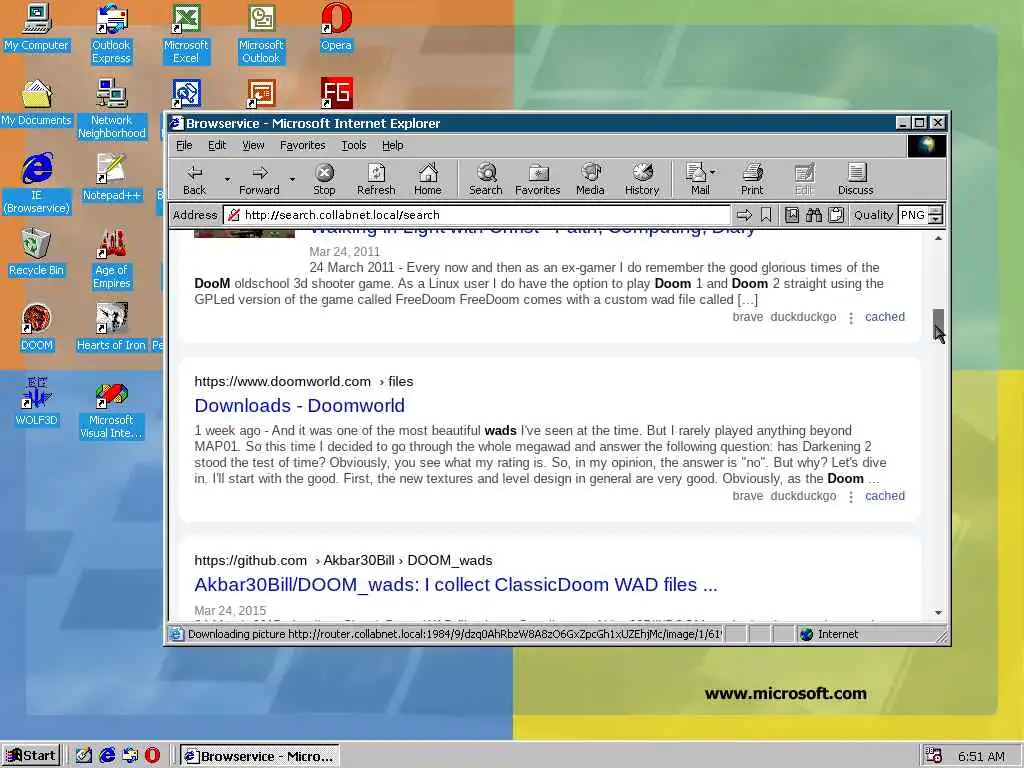The width and height of the screenshot is (1024, 768).
Task: Click the vertical scrollbar up arrow
Action: tap(938, 238)
